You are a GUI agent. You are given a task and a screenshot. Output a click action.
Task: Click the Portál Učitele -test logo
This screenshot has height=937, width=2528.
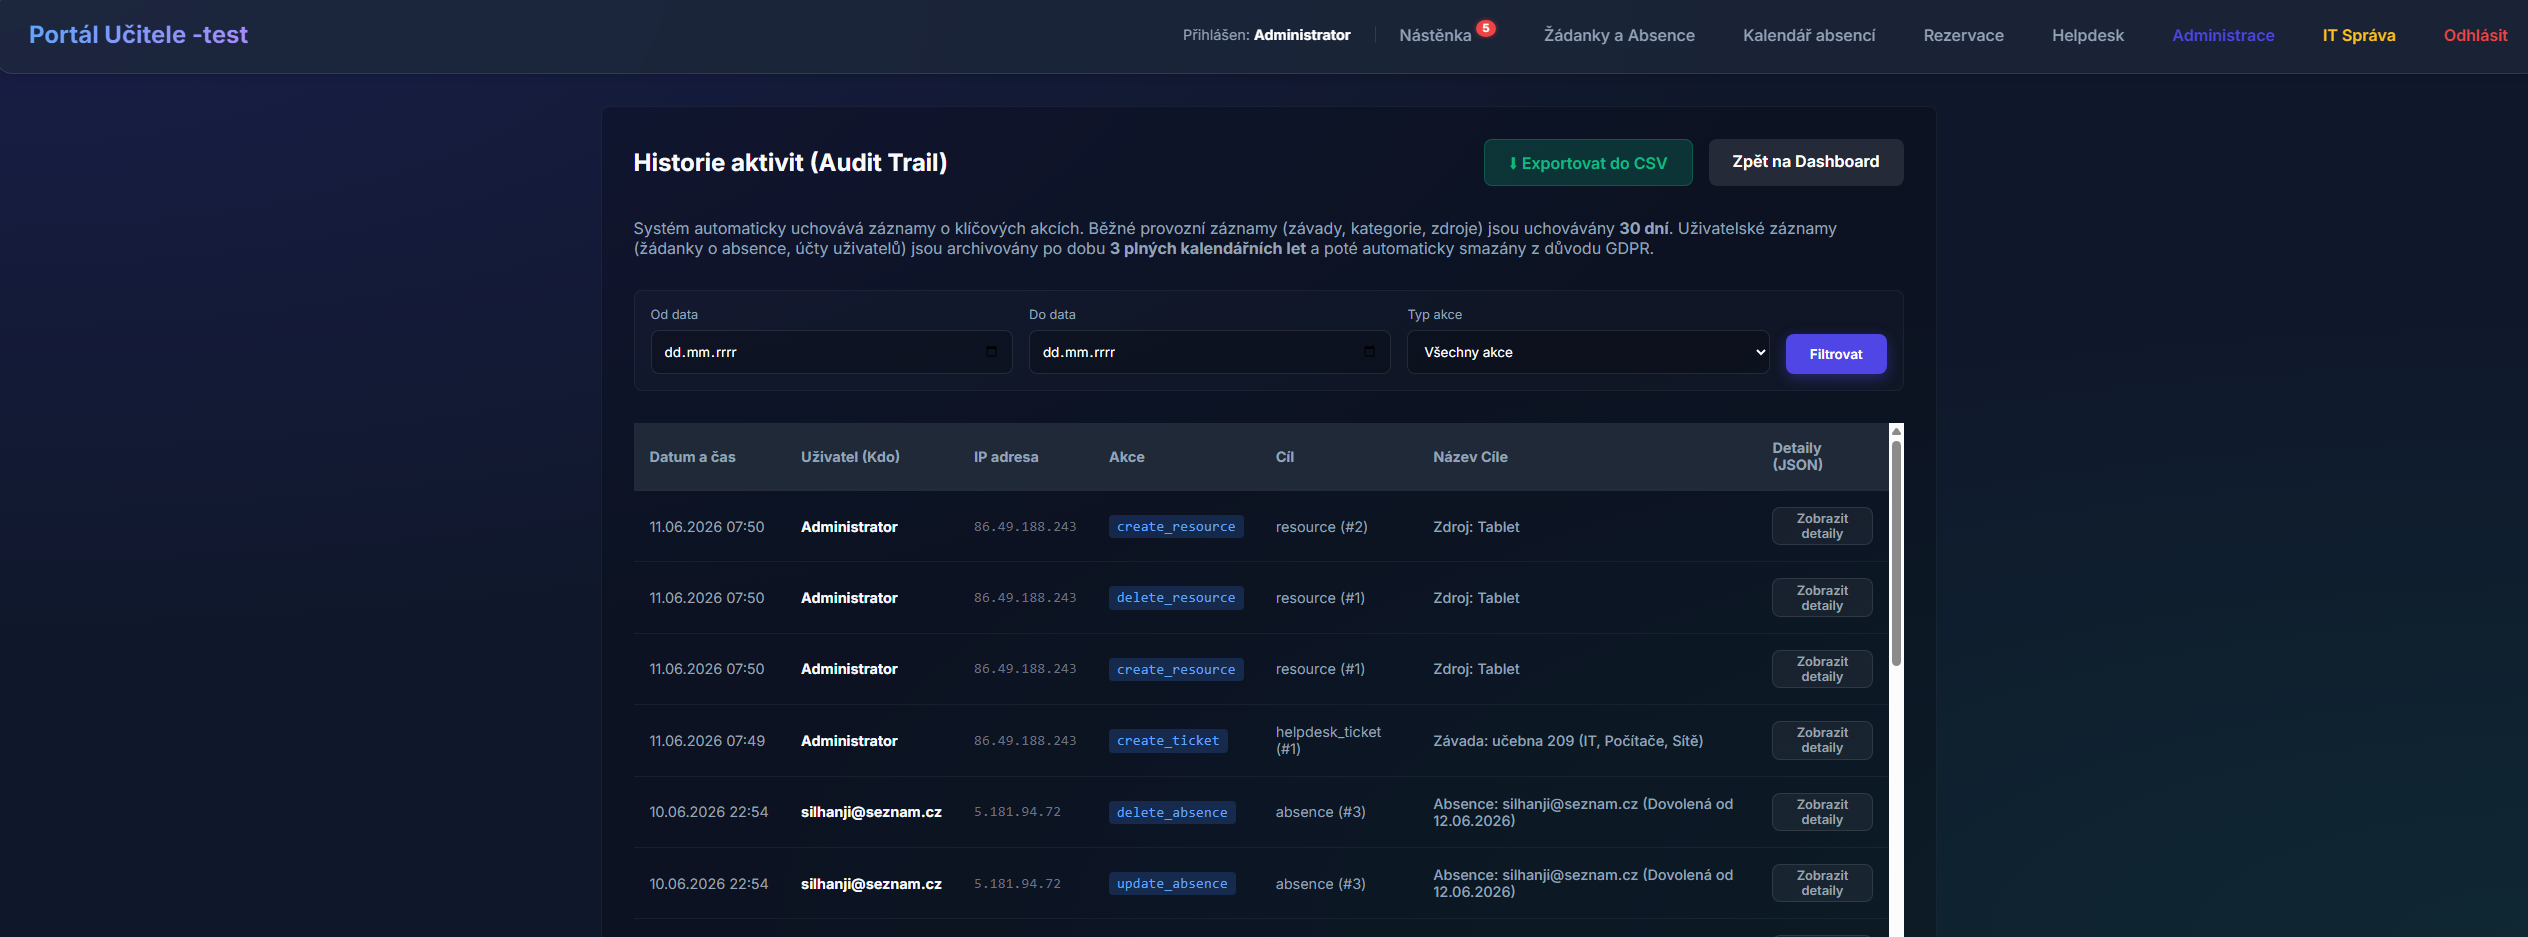point(138,35)
